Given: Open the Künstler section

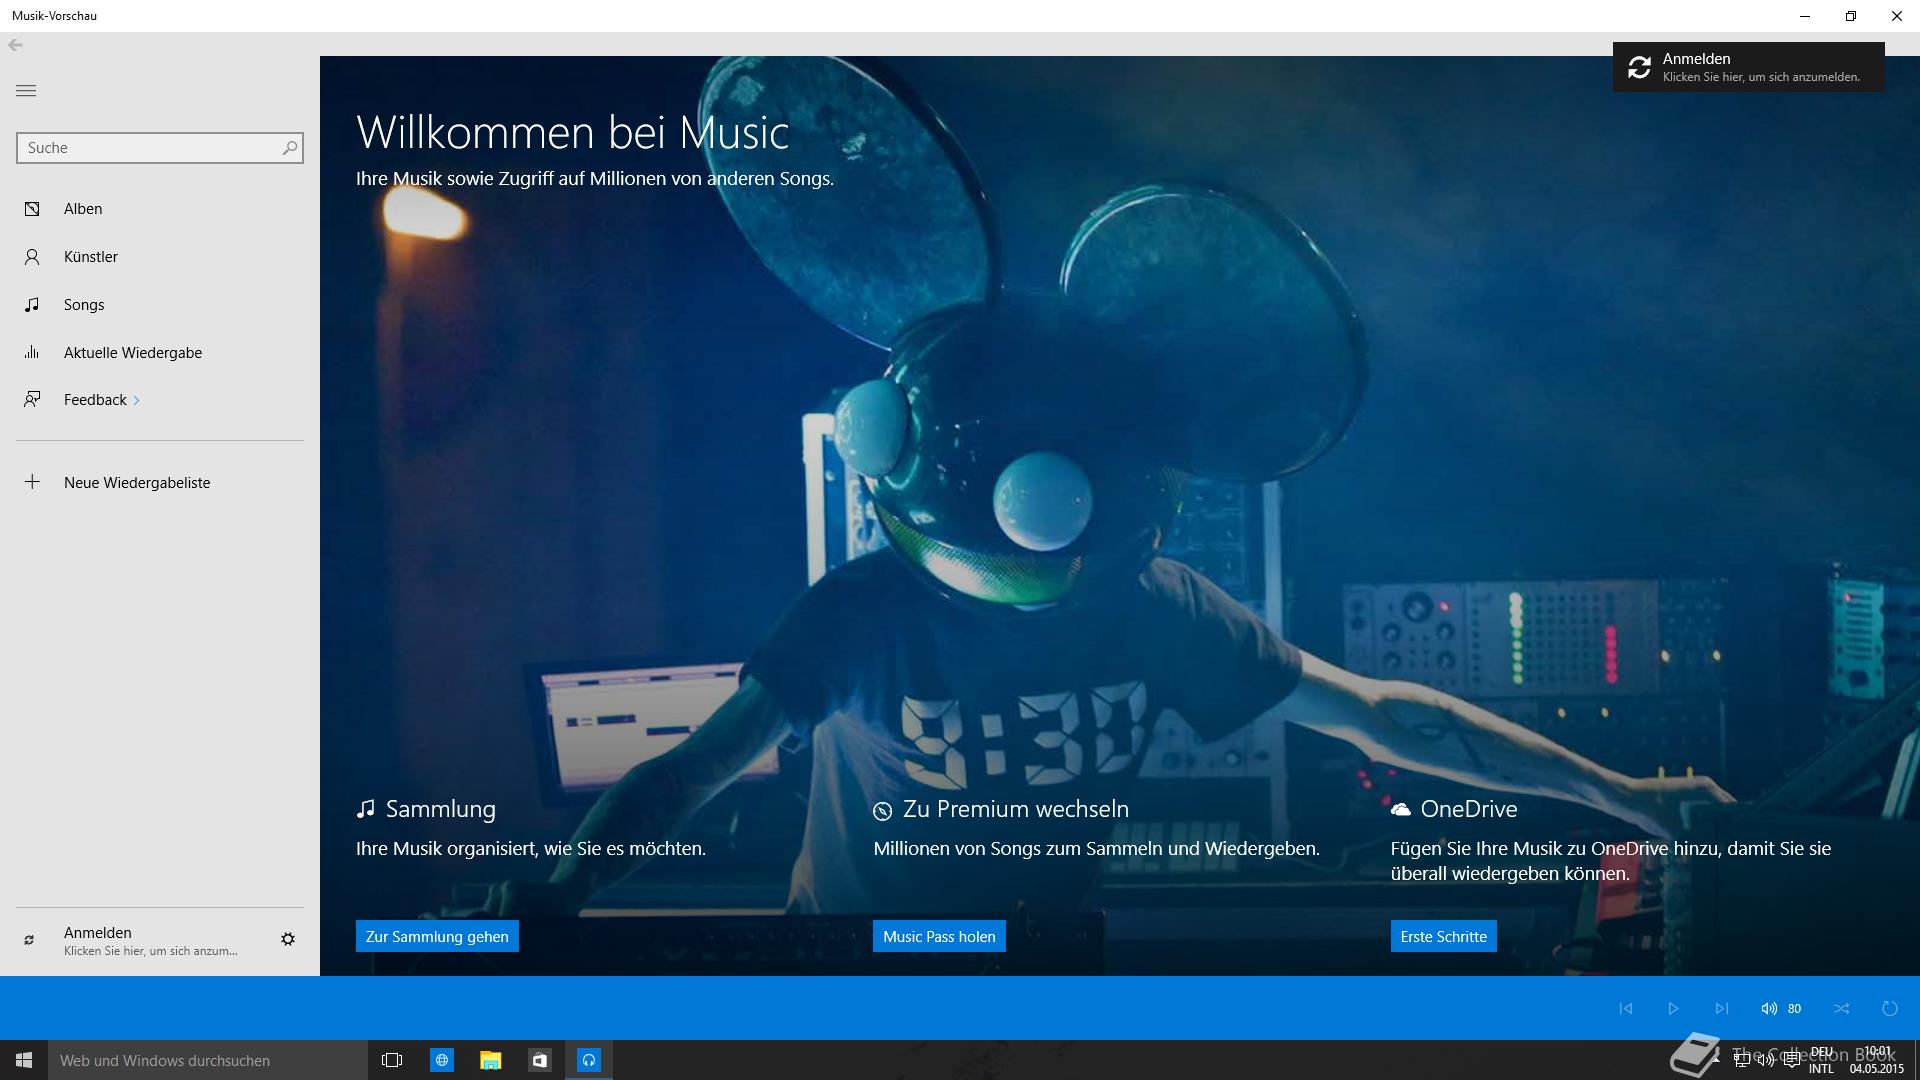Looking at the screenshot, I should (x=160, y=257).
